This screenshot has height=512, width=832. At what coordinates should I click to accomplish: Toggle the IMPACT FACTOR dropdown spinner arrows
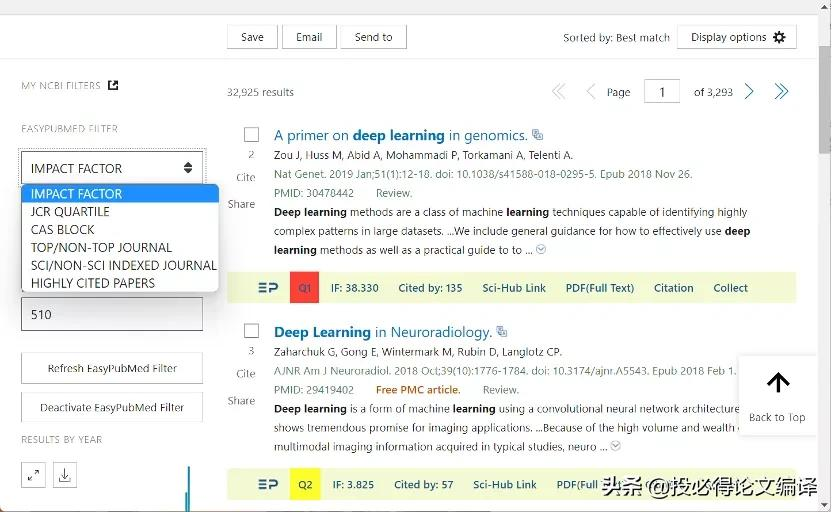point(188,168)
